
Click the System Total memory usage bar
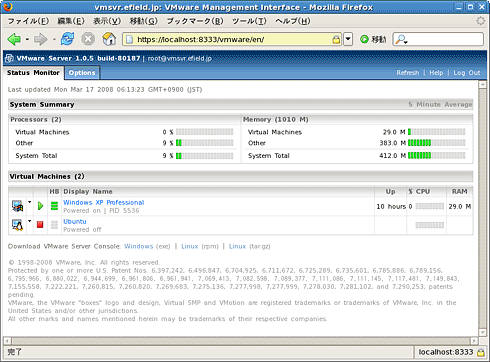(x=436, y=156)
